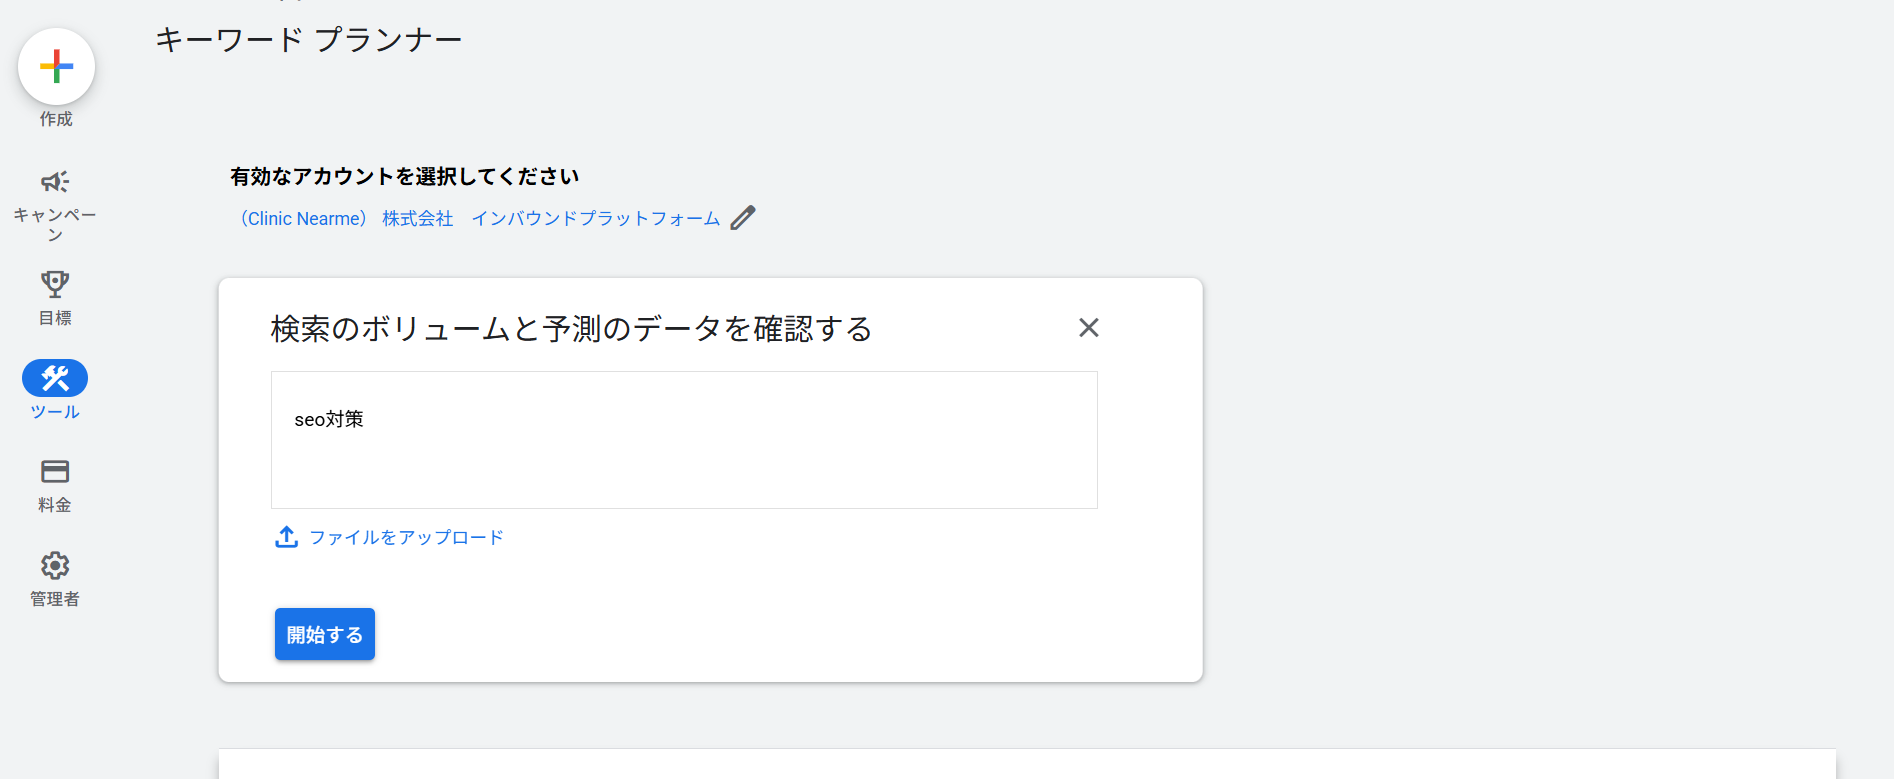1894x779 pixels.
Task: Close the search volume dialog
Action: [1089, 328]
